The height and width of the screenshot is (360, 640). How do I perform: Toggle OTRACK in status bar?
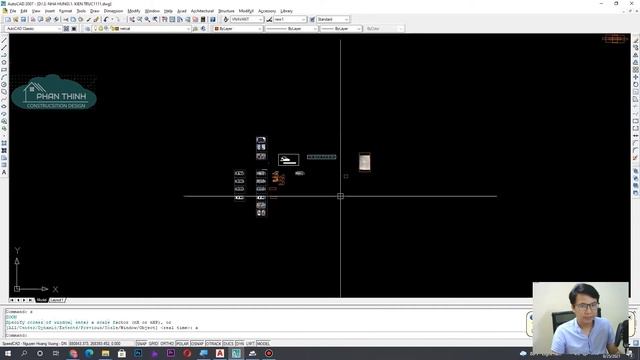(213, 344)
